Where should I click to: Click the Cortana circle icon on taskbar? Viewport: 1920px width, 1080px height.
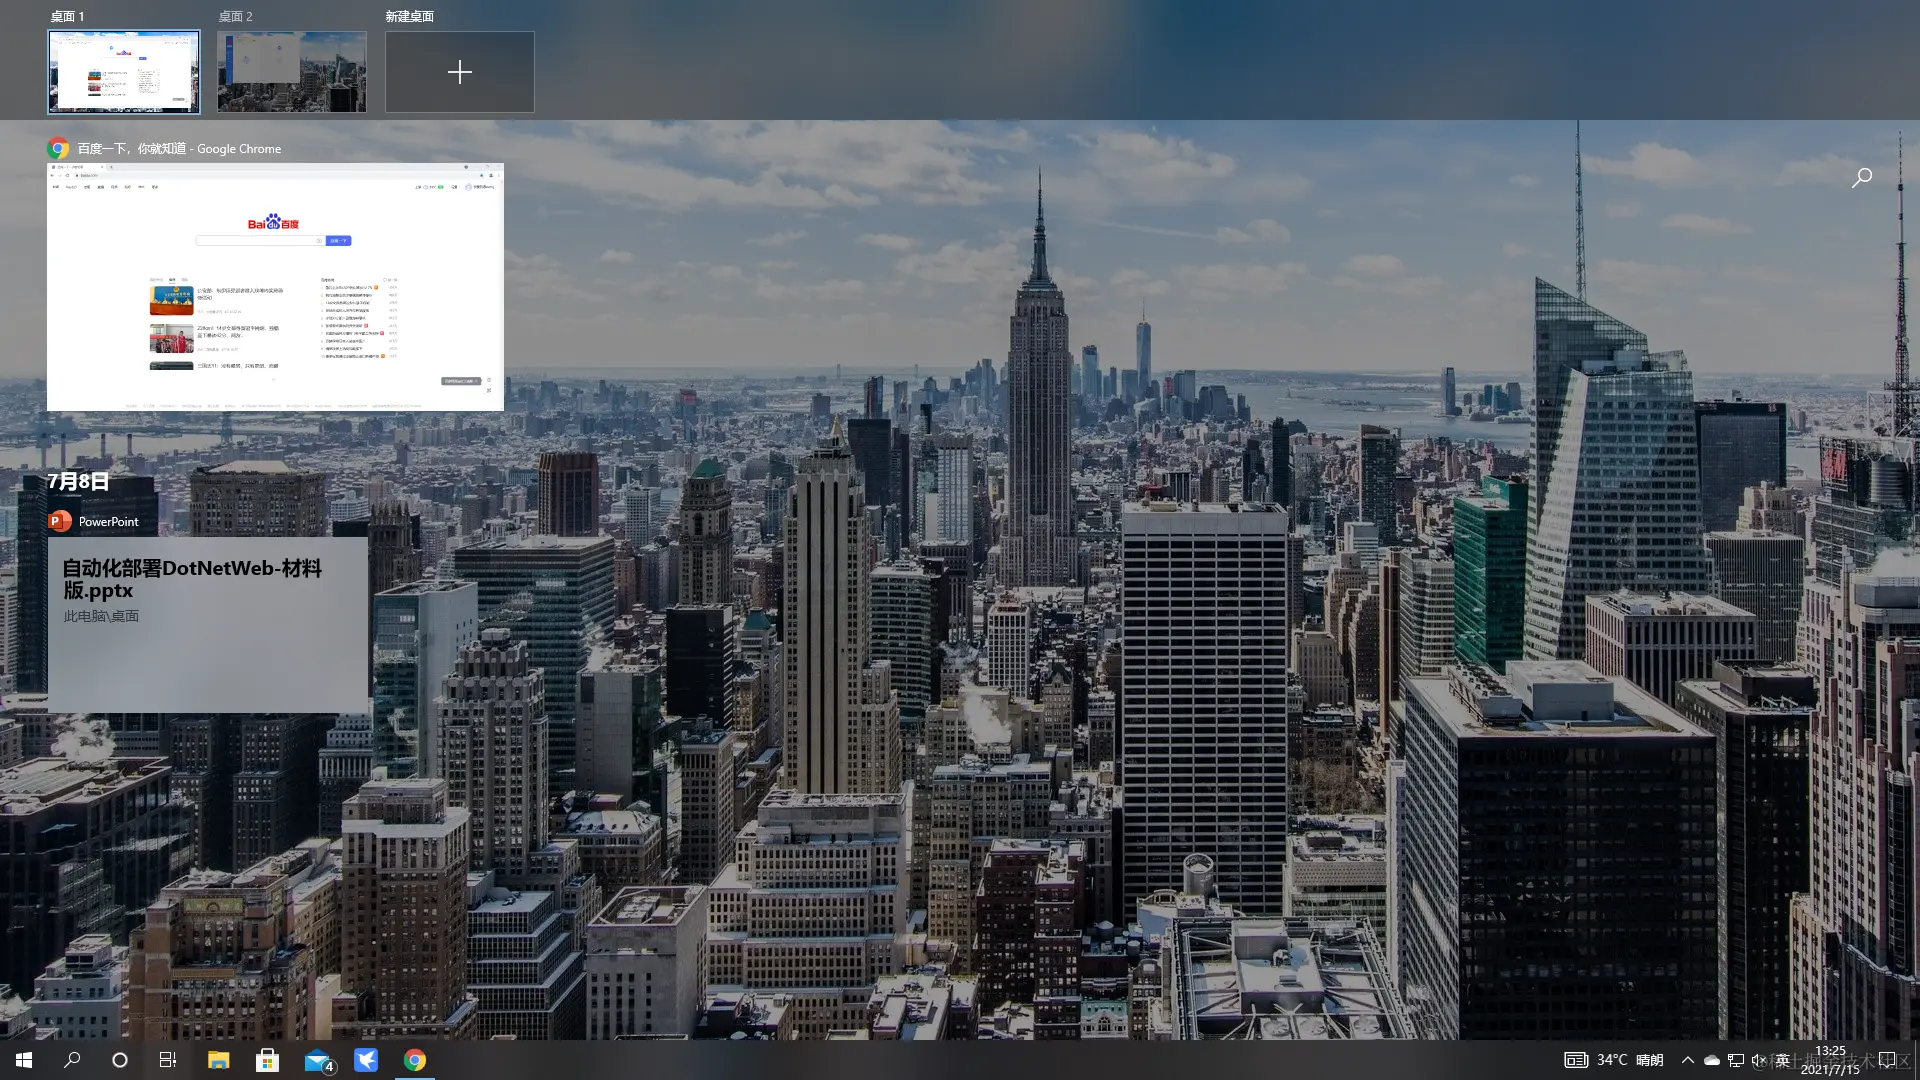pos(119,1059)
